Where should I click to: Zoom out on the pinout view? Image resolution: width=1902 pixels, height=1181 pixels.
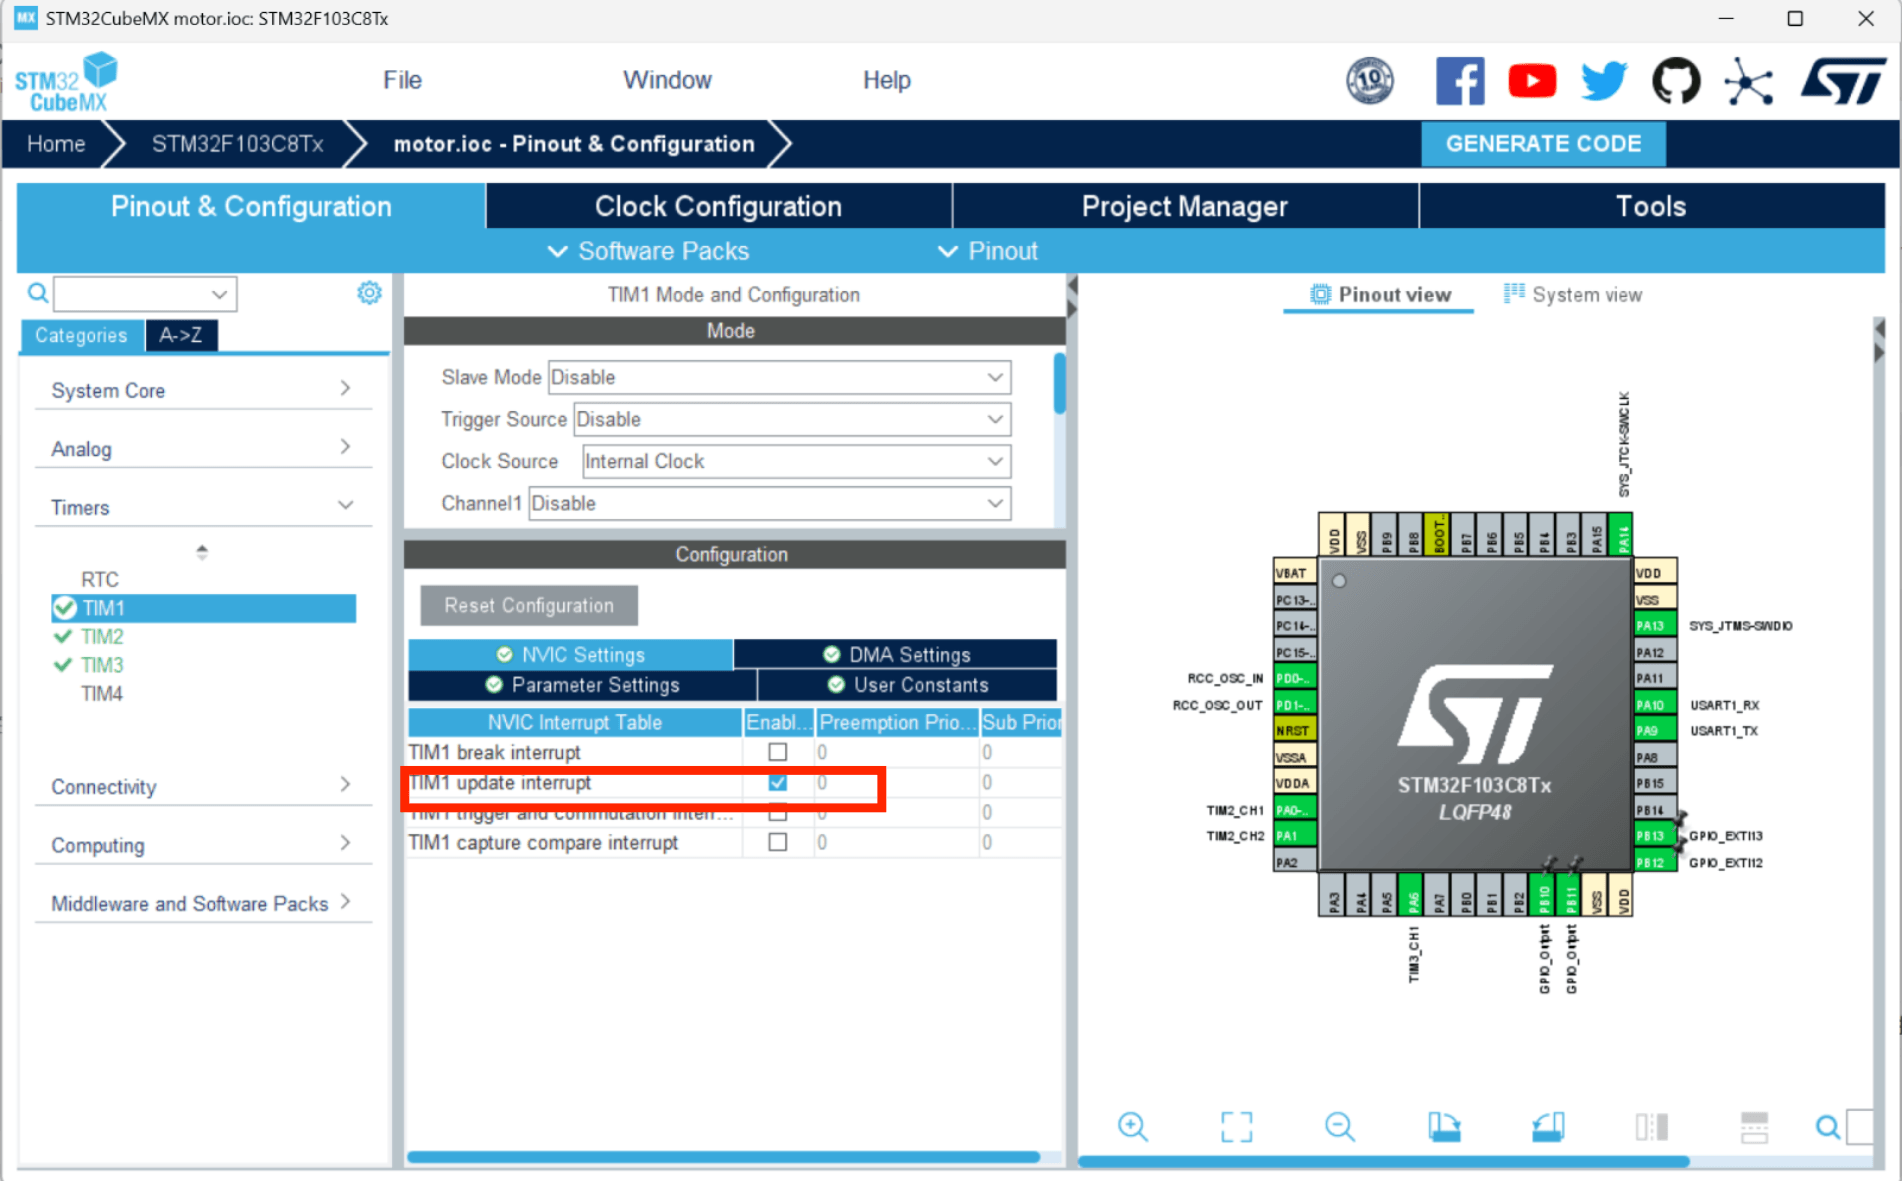[1340, 1127]
